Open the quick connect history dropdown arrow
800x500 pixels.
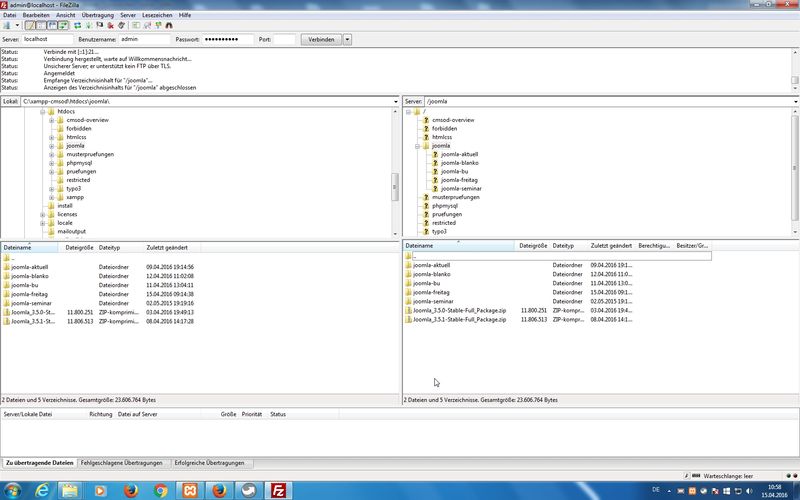click(x=347, y=39)
